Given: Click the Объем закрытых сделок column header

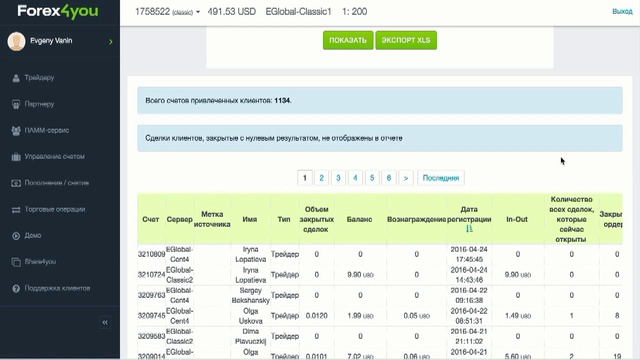Looking at the screenshot, I should (x=317, y=219).
